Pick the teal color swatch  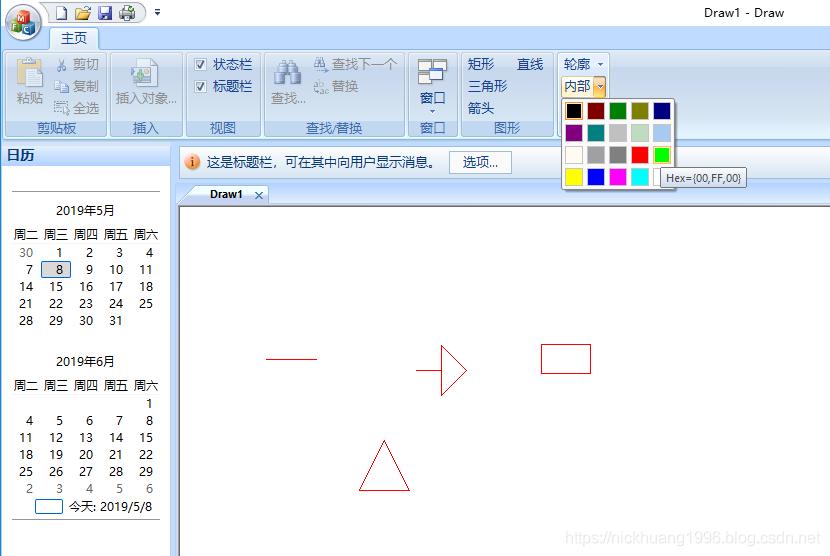click(596, 133)
